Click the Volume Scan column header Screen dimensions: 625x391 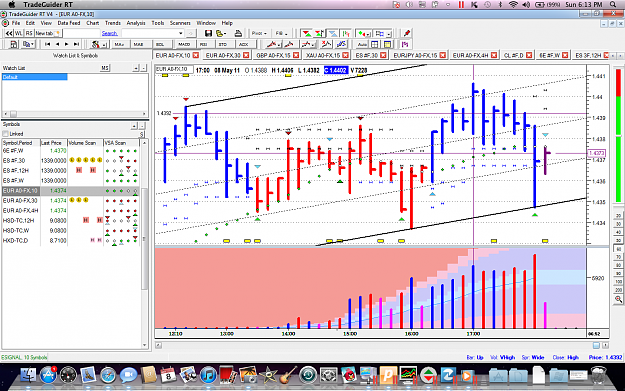[x=85, y=143]
